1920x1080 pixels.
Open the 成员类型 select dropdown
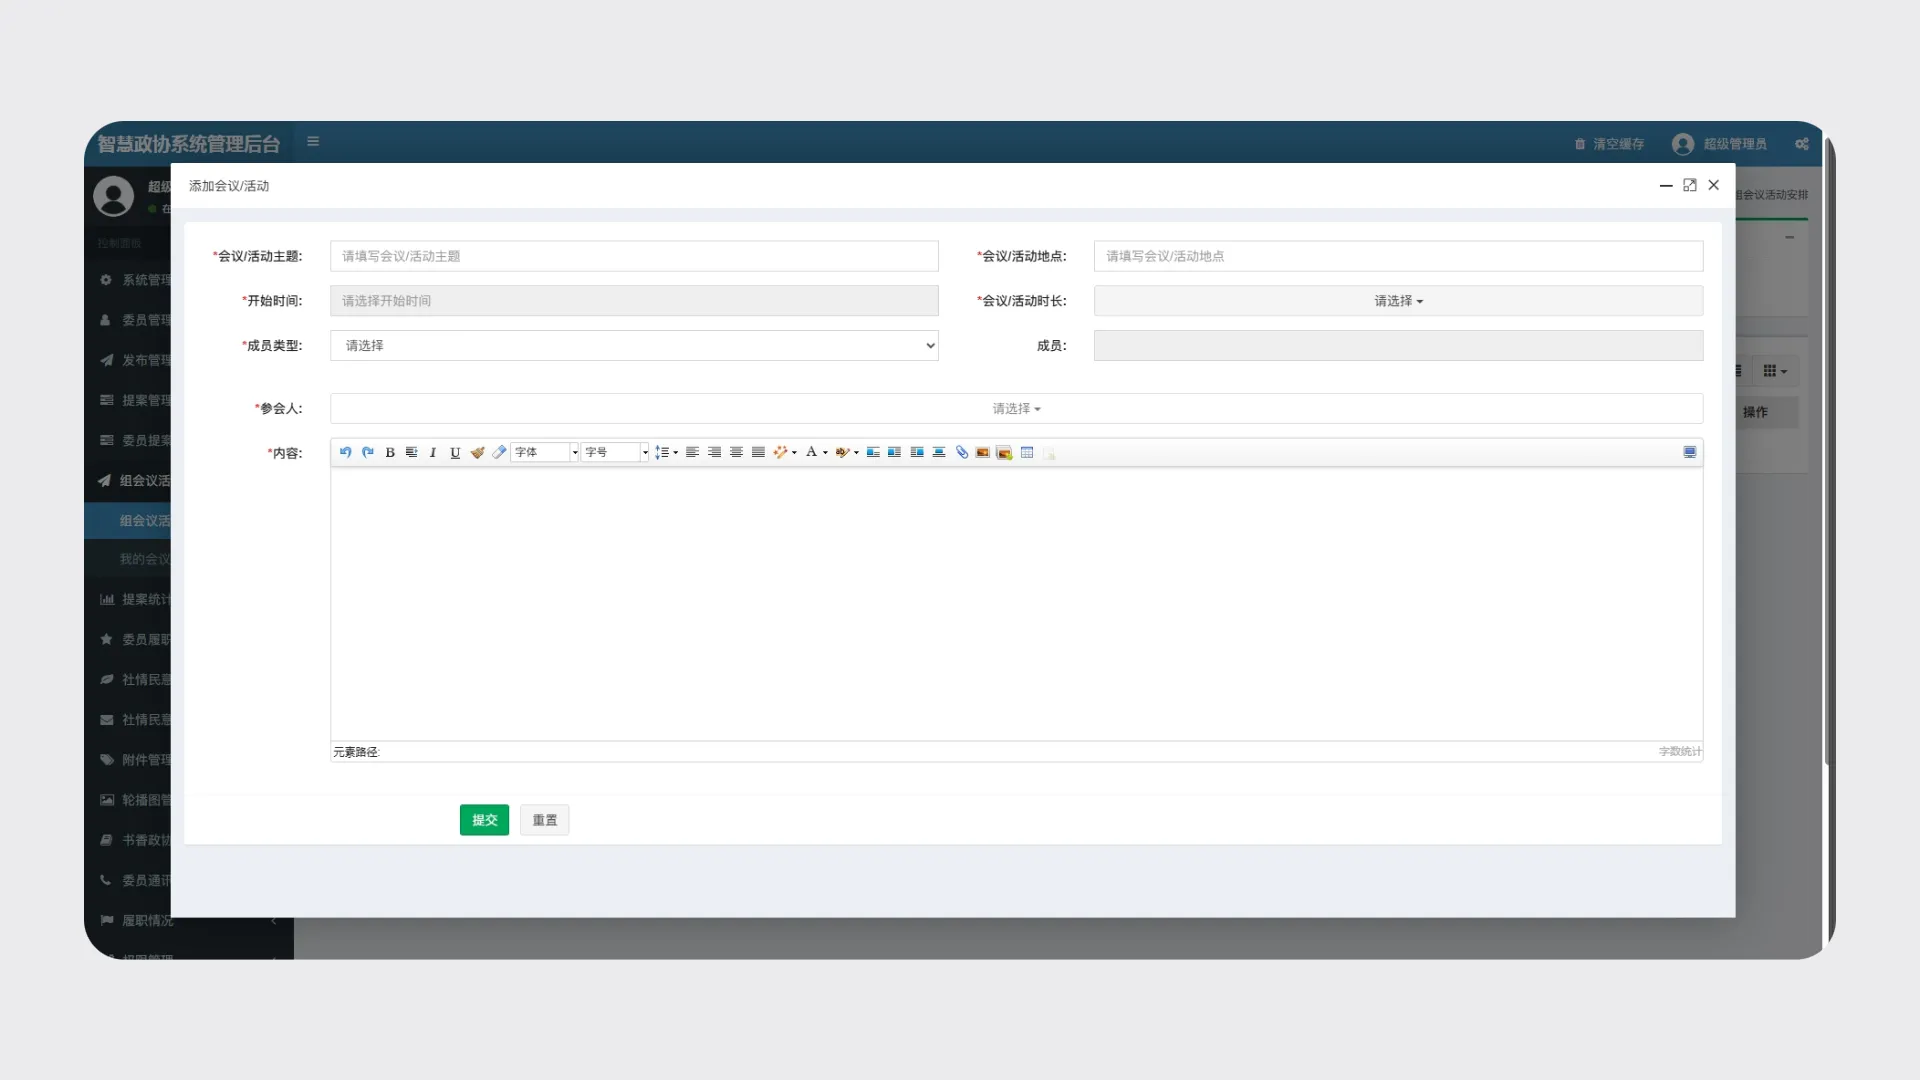pyautogui.click(x=634, y=345)
